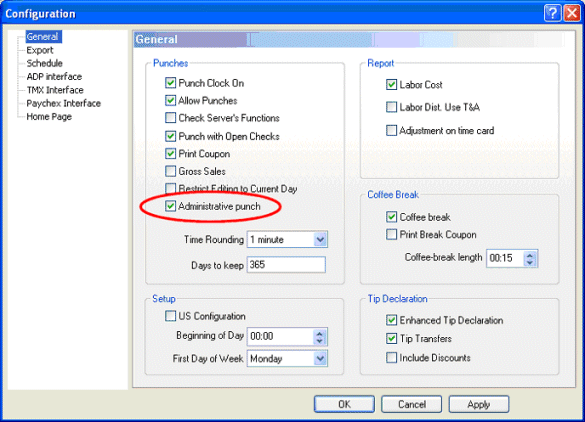Tick the Print Break Coupon checkbox

click(x=391, y=235)
